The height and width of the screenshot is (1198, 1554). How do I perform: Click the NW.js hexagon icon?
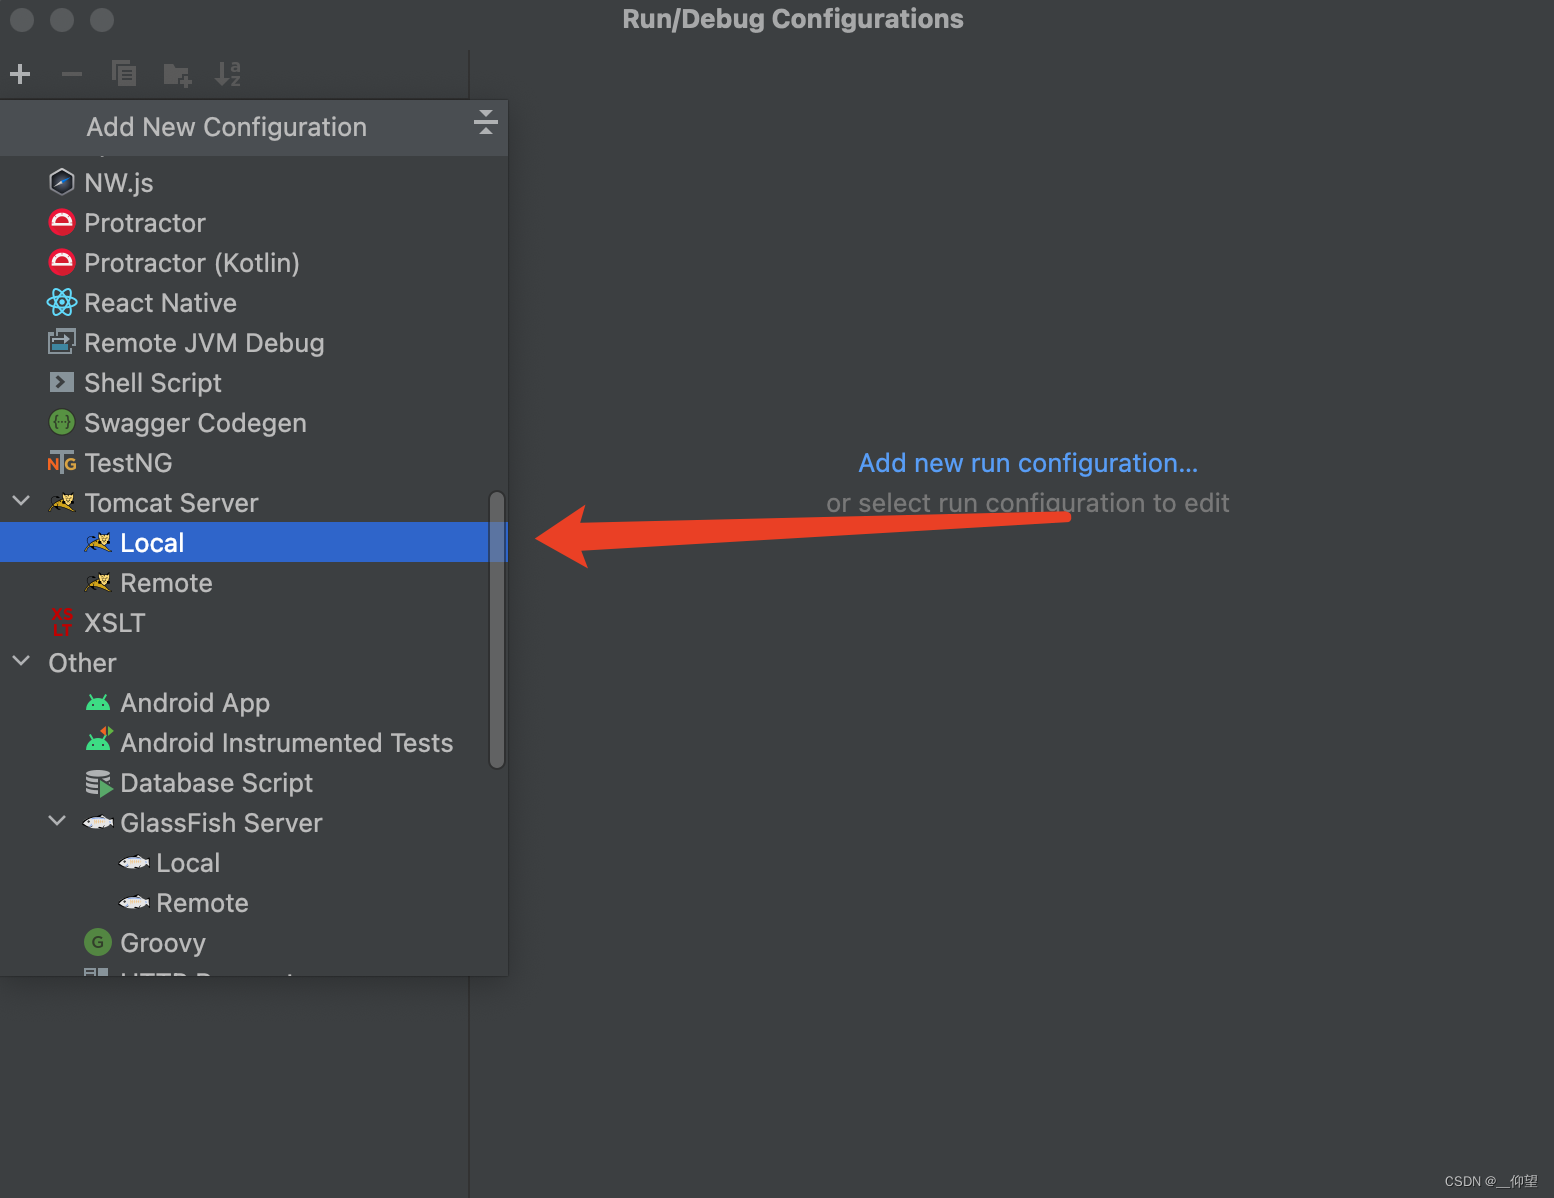pos(62,182)
